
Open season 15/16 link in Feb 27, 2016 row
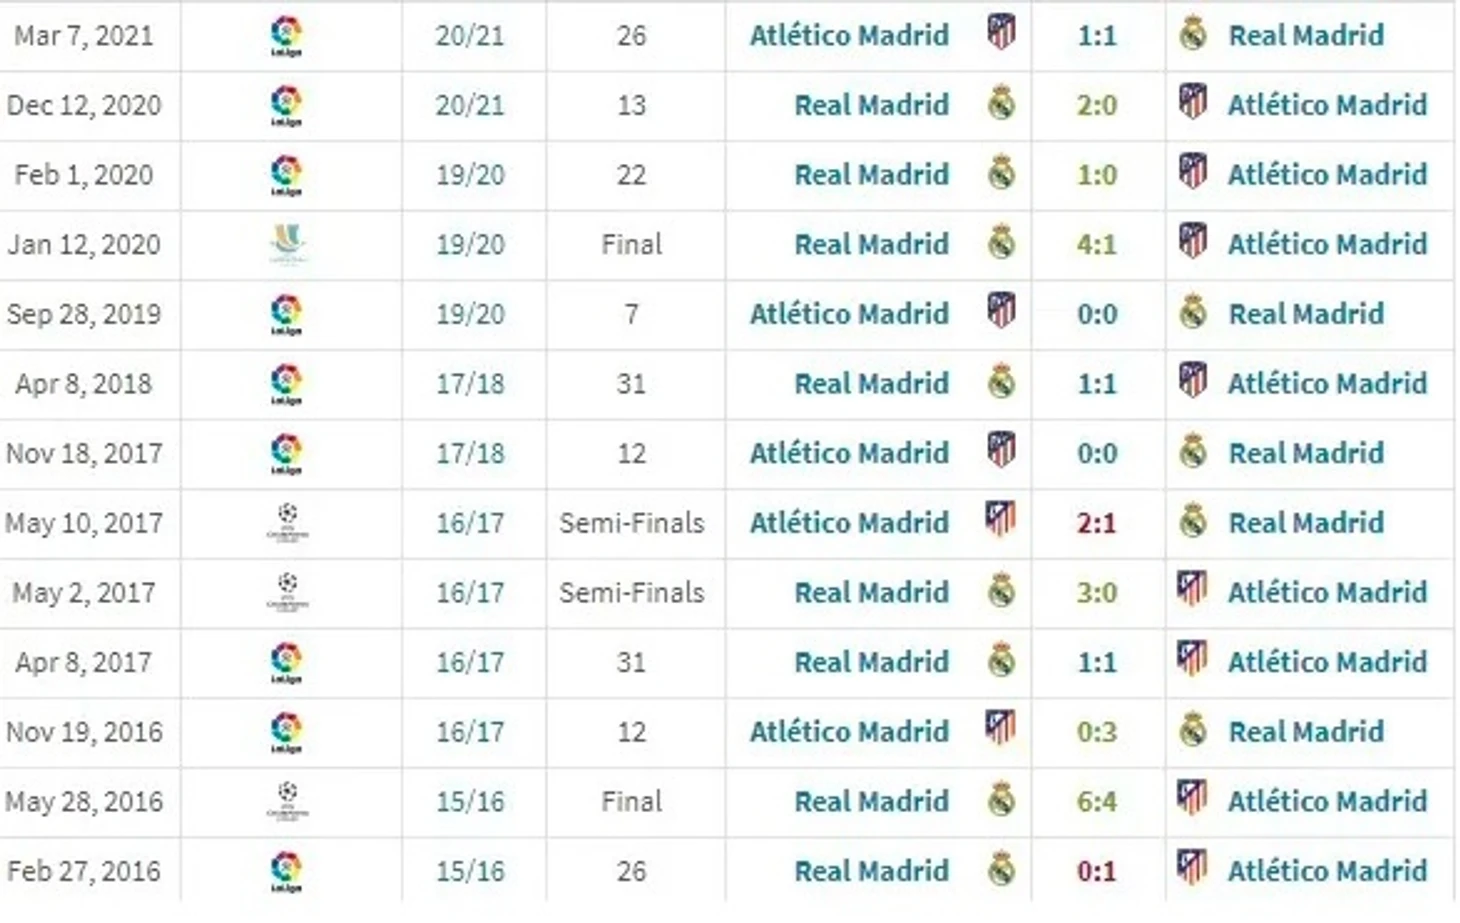[470, 871]
